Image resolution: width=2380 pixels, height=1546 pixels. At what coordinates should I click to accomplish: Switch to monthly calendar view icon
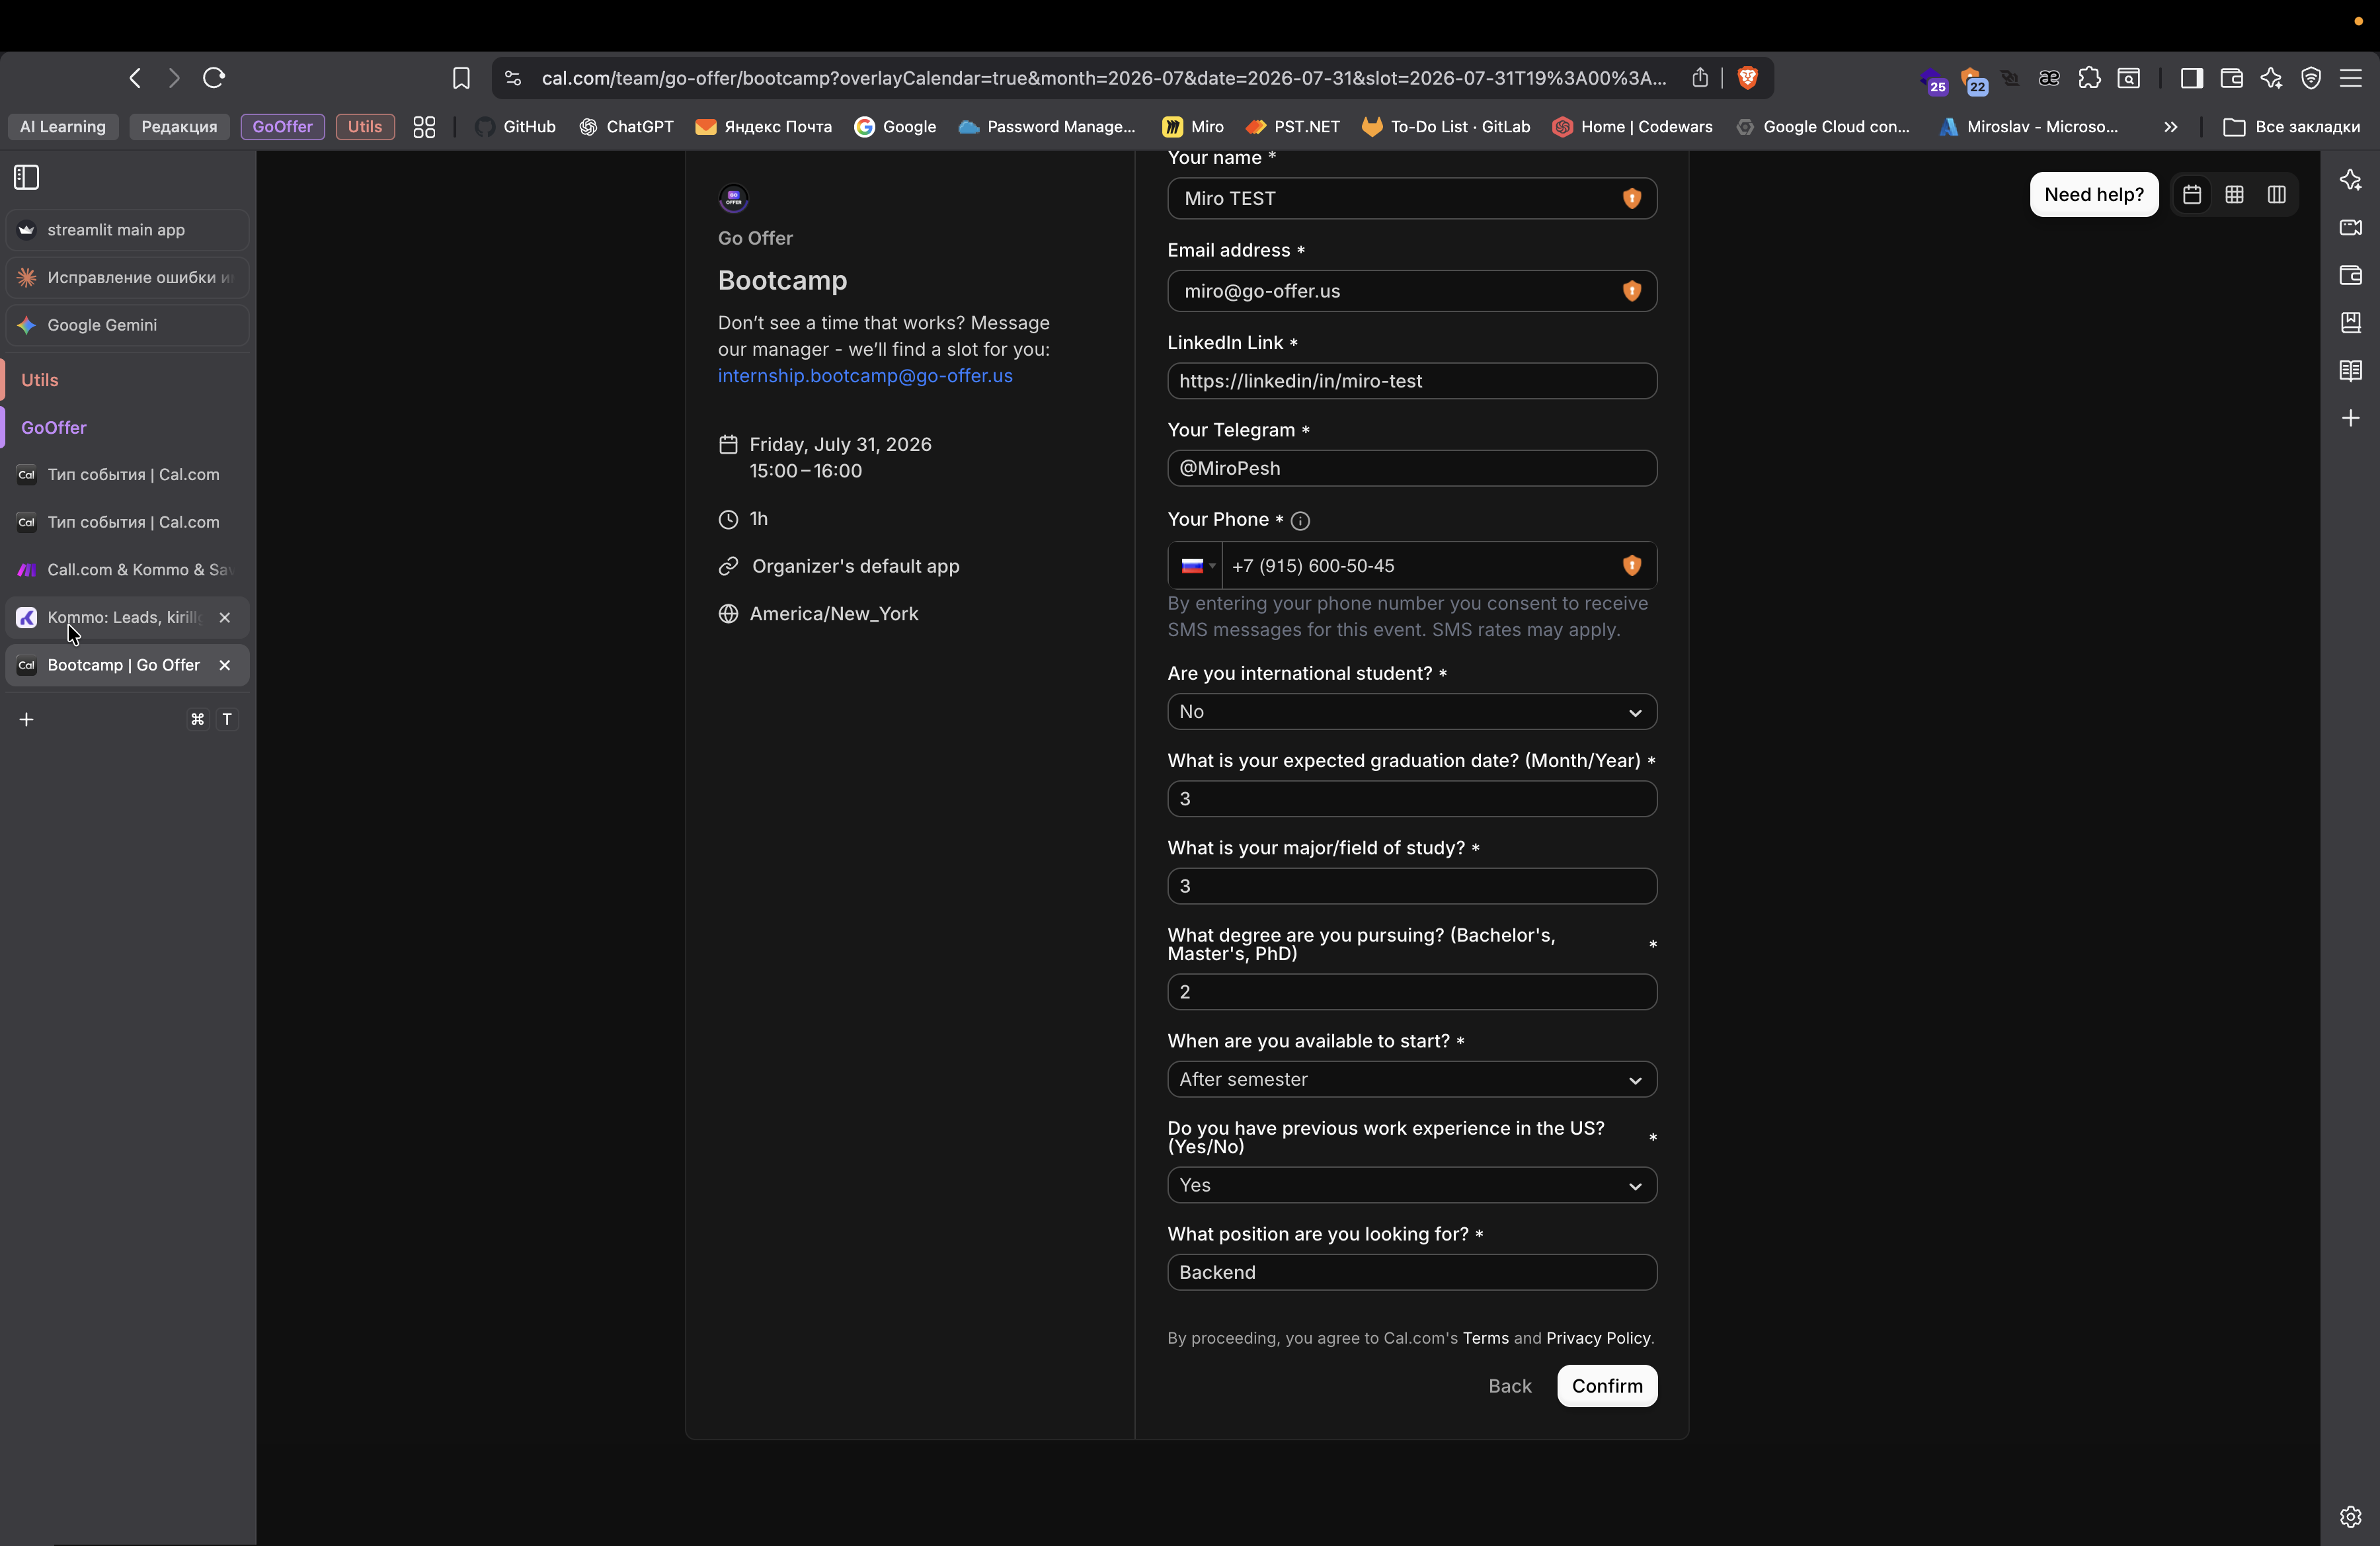[2192, 195]
